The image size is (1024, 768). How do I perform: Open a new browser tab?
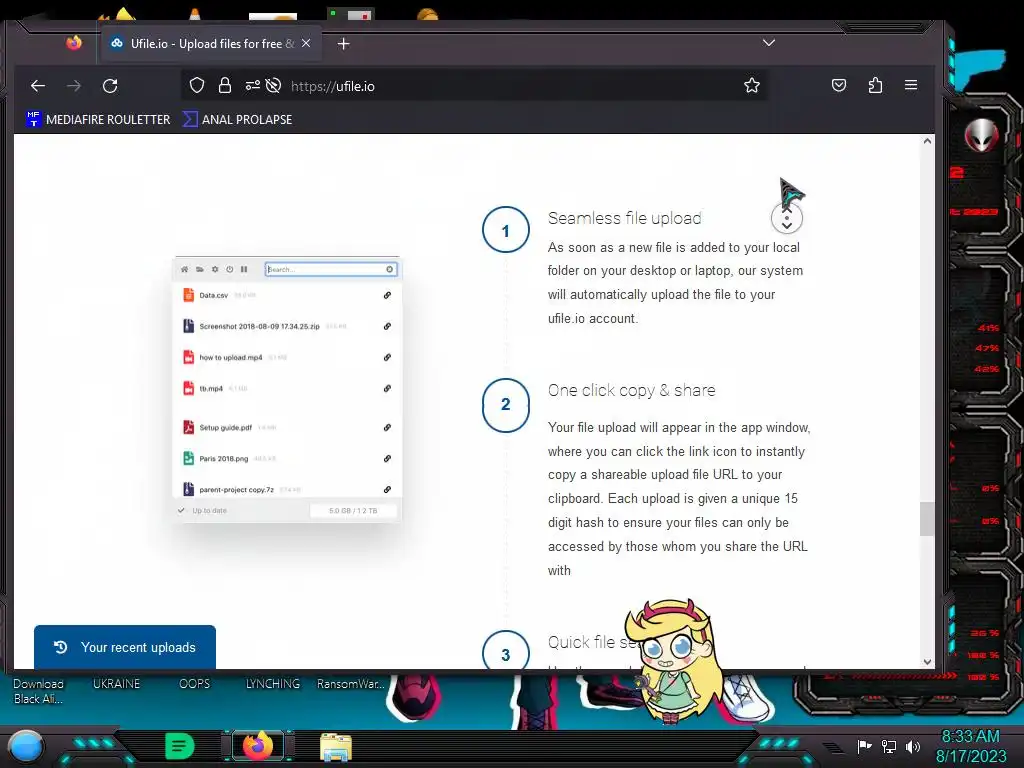(x=344, y=44)
